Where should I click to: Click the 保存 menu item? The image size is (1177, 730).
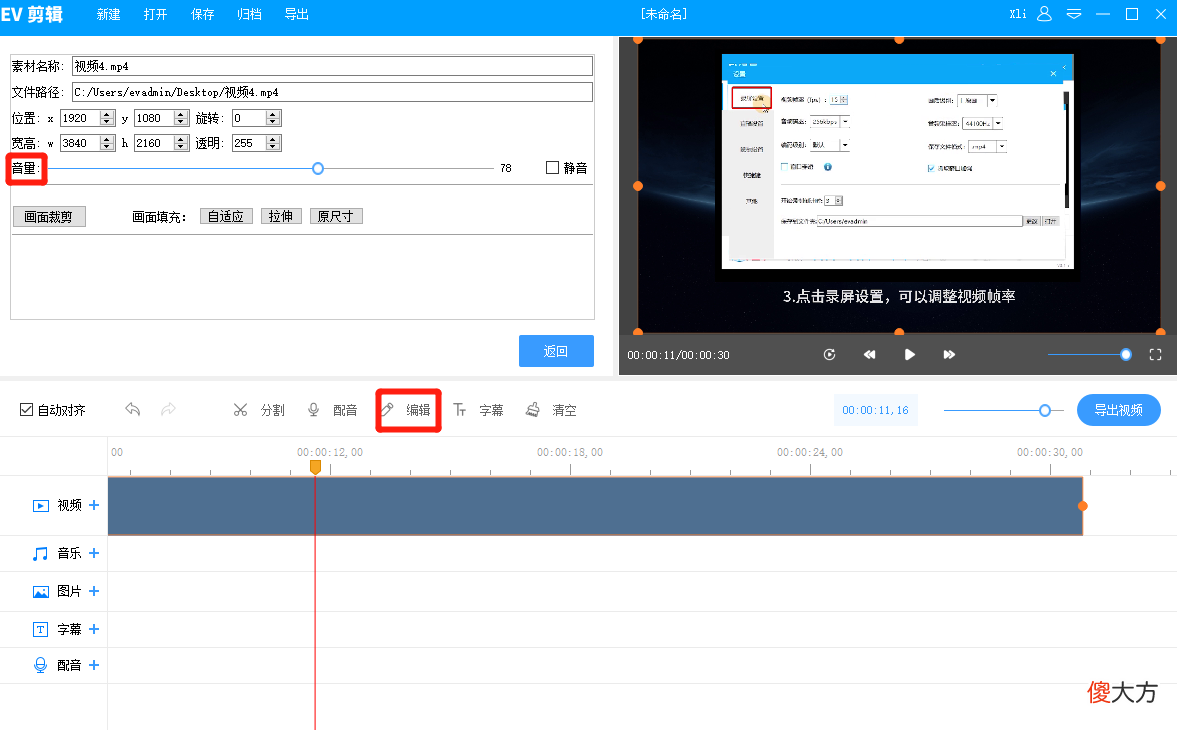203,14
